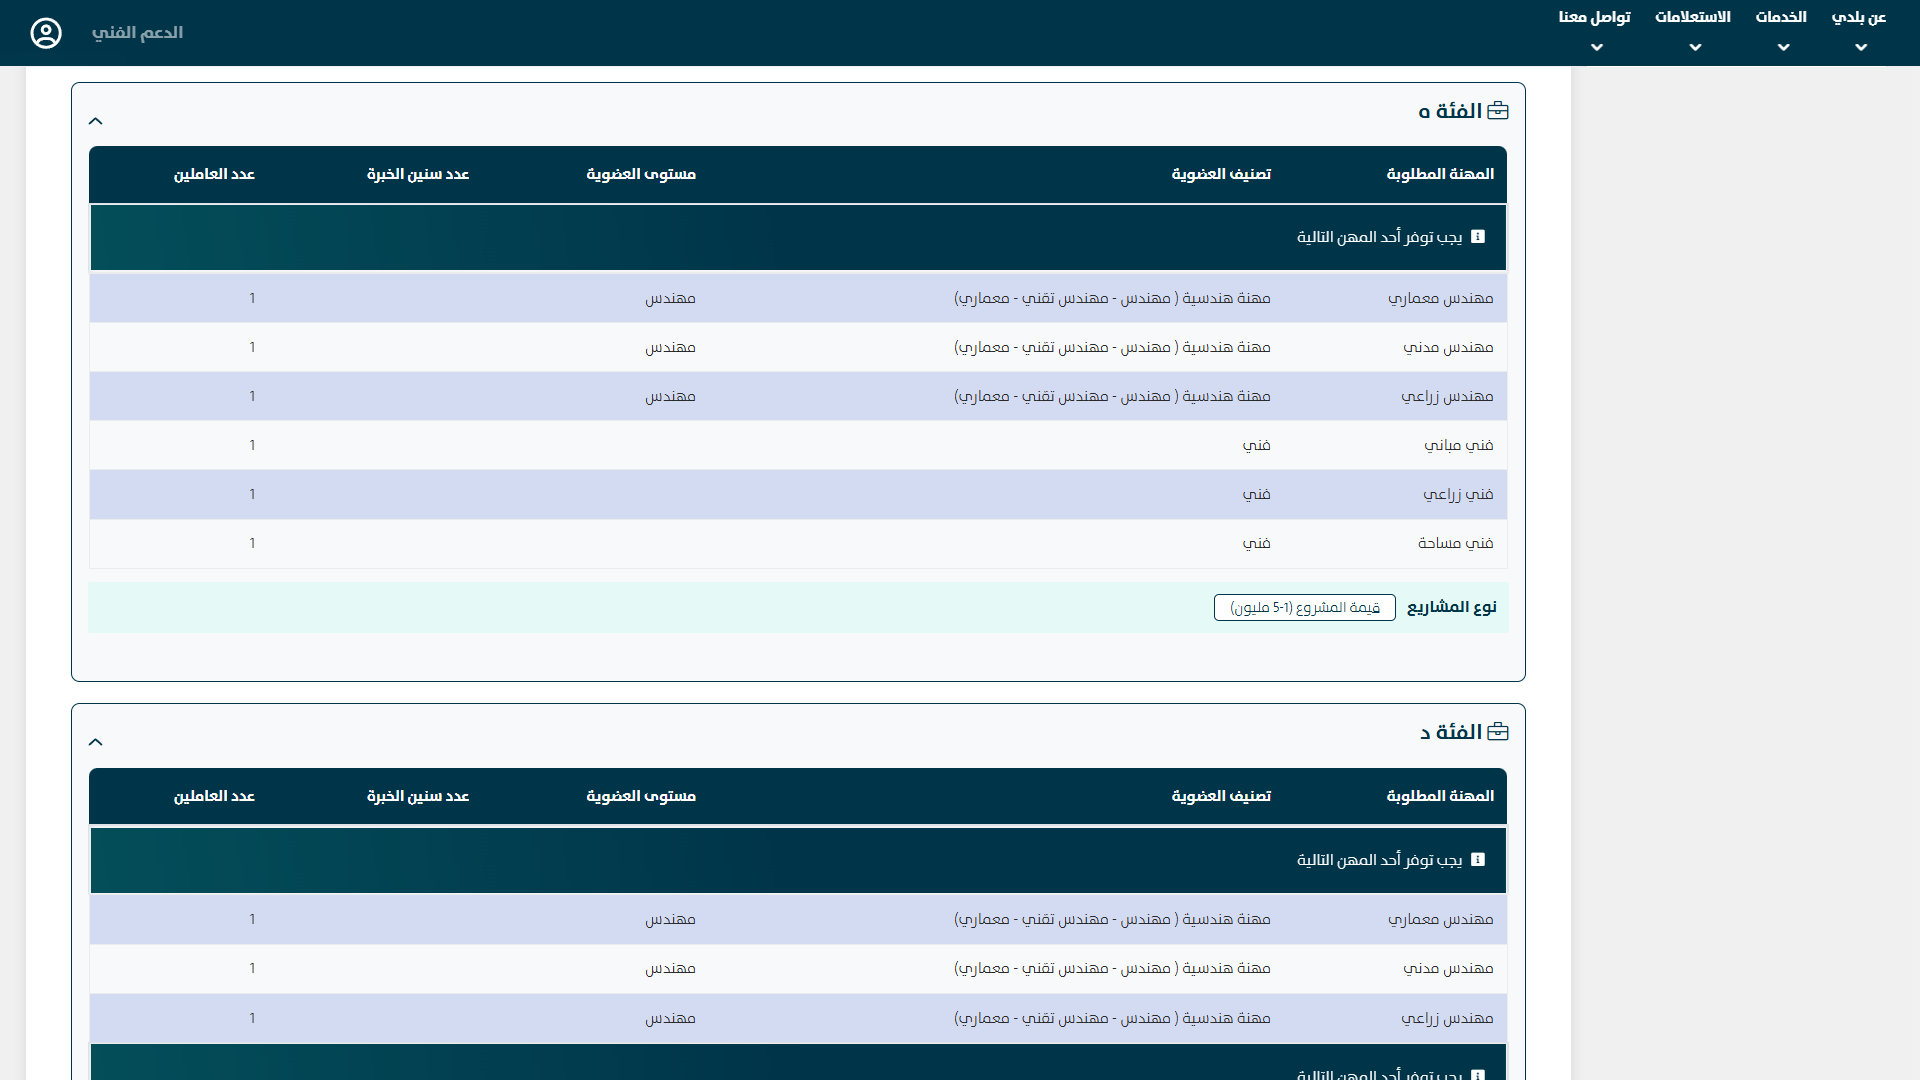Select the فني مساحة row
This screenshot has width=1920, height=1080.
[1455, 543]
